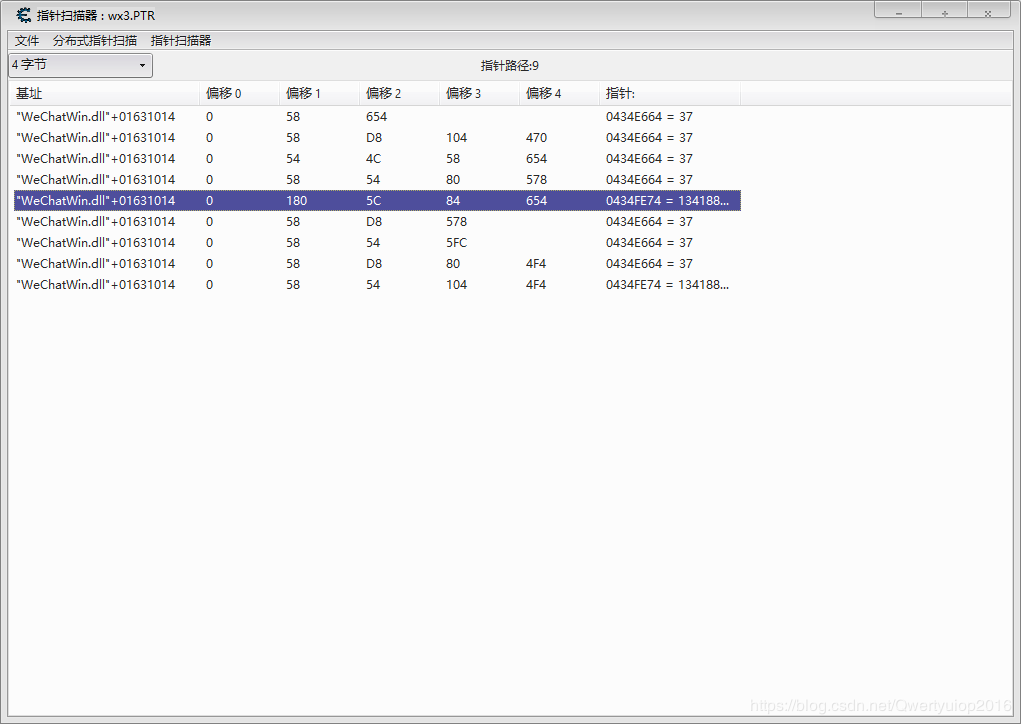1021x724 pixels.
Task: Minimize the pointer scanner window
Action: (898, 10)
